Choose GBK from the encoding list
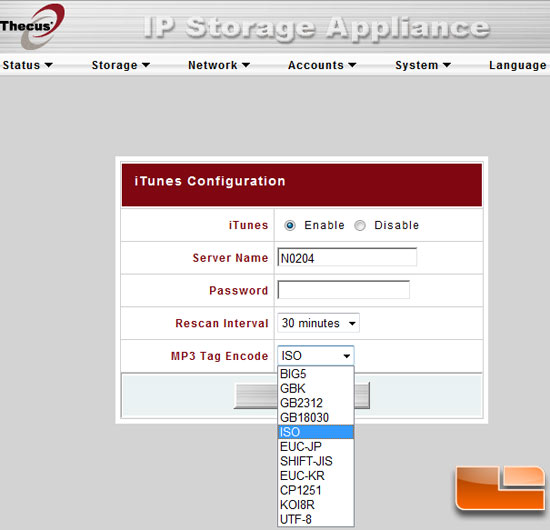Image resolution: width=550 pixels, height=530 pixels. click(315, 389)
